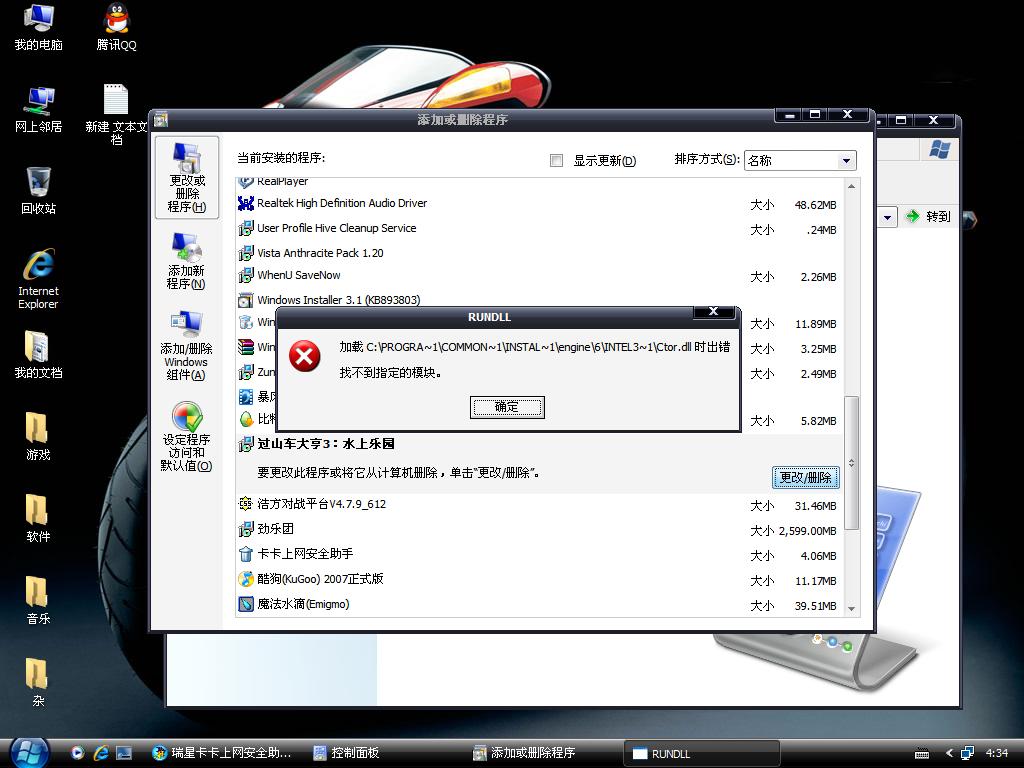Click the 确定 button in RUNDLL dialog
Image resolution: width=1024 pixels, height=768 pixels.
pyautogui.click(x=507, y=407)
